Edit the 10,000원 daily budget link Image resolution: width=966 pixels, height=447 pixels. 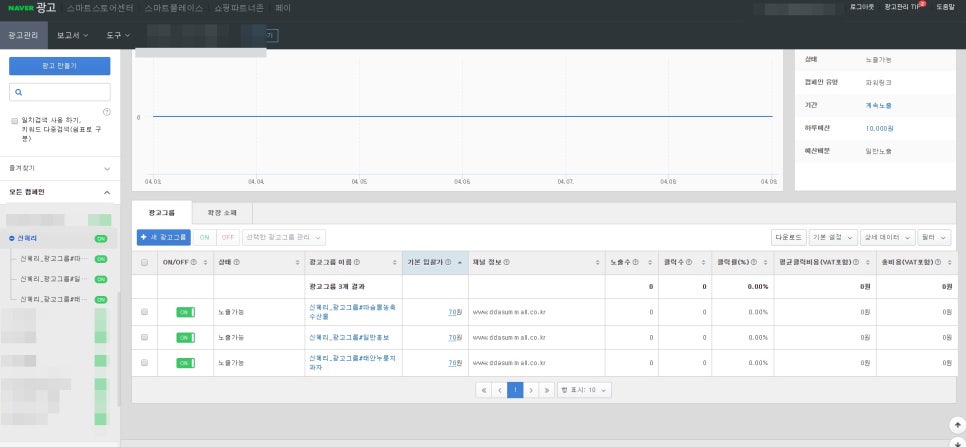[x=879, y=128]
